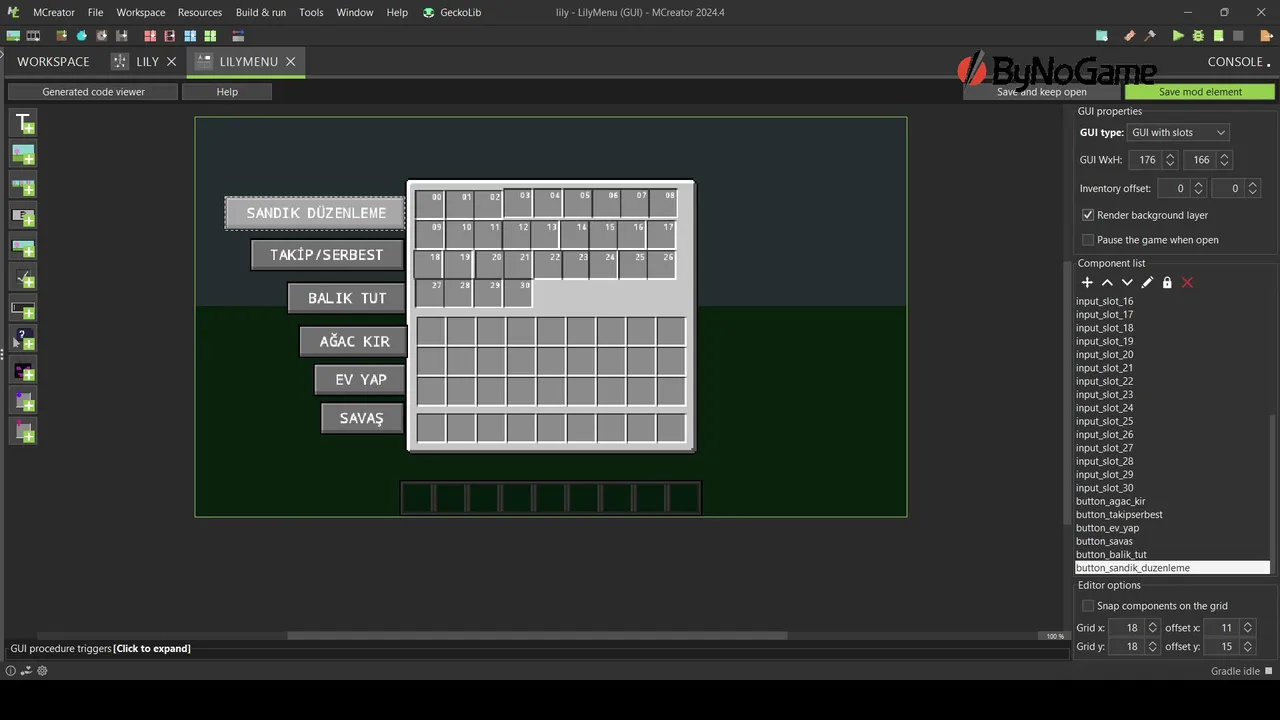Click the Generated code viewer button

(93, 91)
